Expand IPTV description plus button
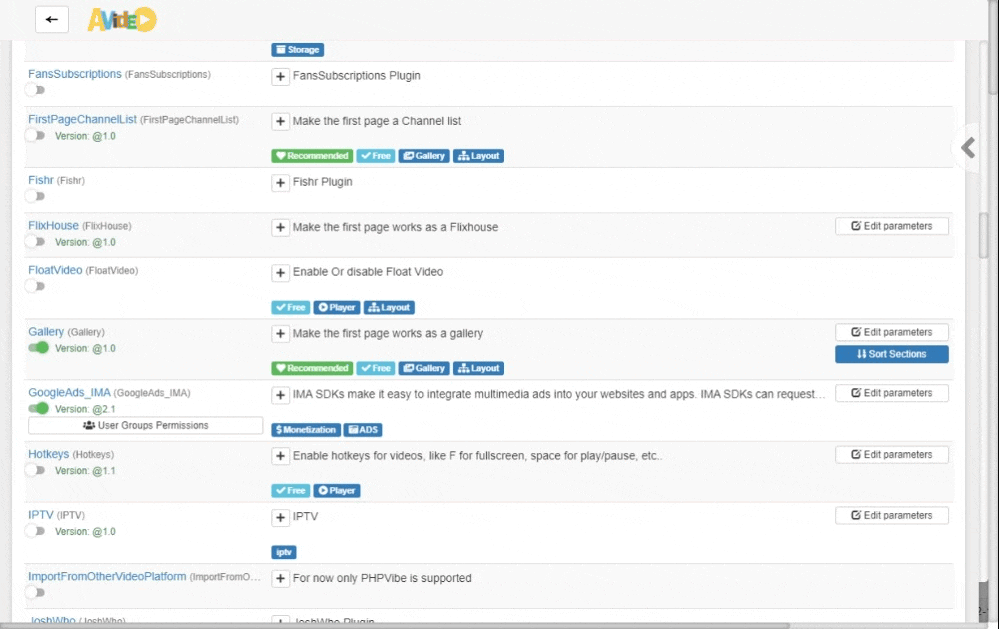 [x=280, y=517]
